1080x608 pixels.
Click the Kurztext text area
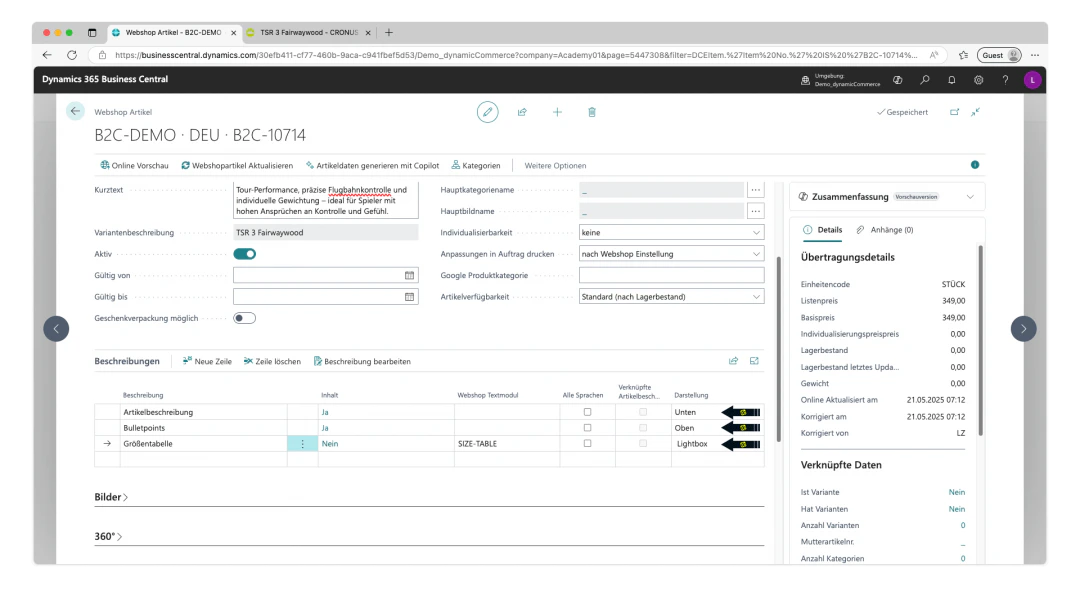coord(326,200)
